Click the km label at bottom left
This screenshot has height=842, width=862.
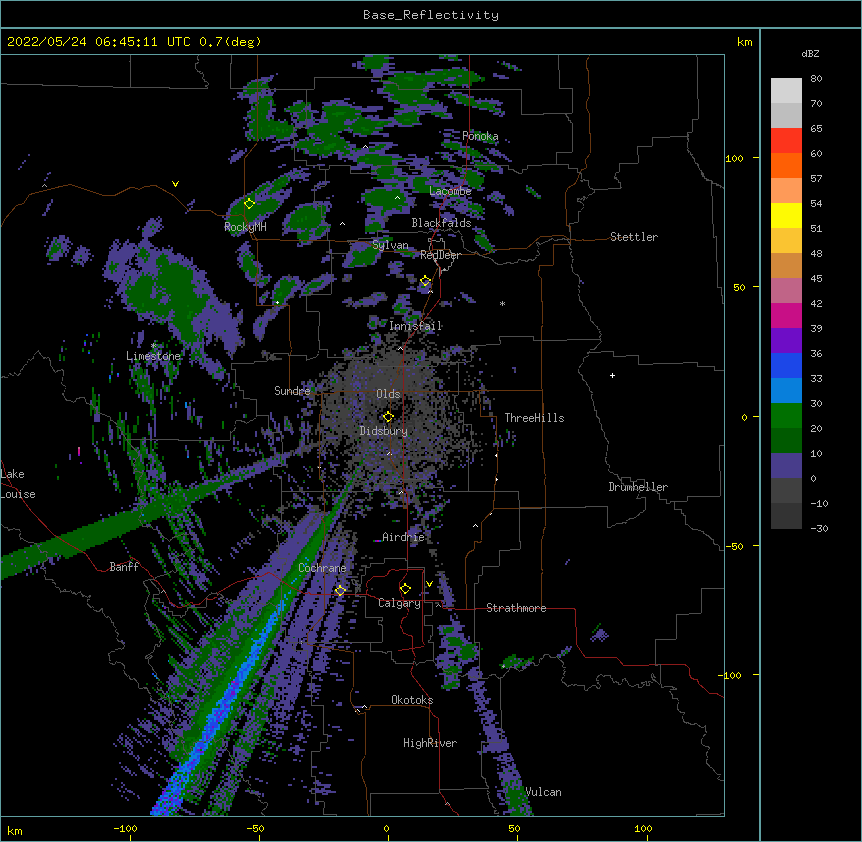click(x=15, y=830)
